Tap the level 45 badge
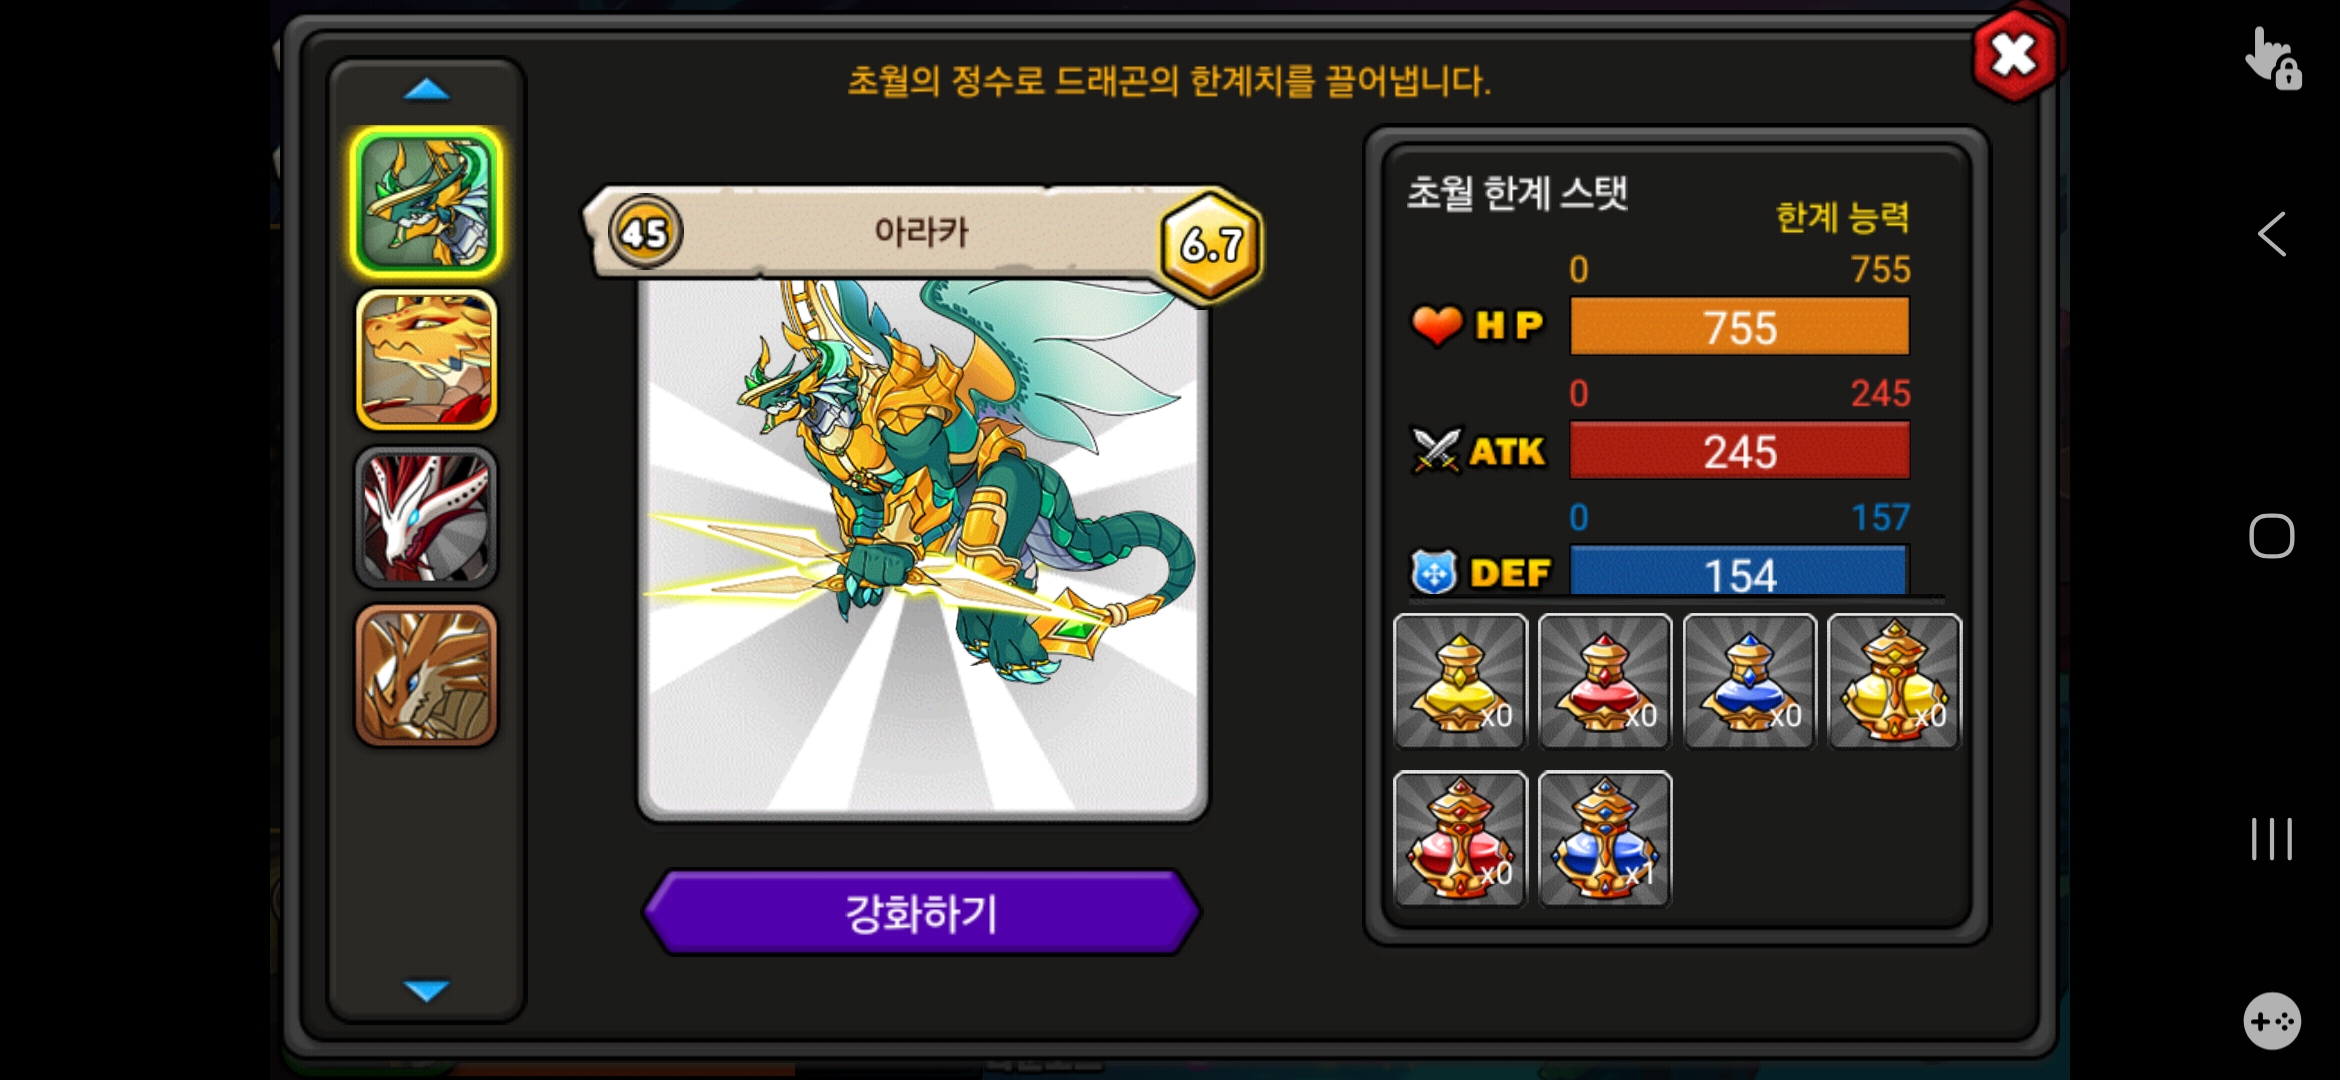This screenshot has width=2340, height=1080. 645,233
